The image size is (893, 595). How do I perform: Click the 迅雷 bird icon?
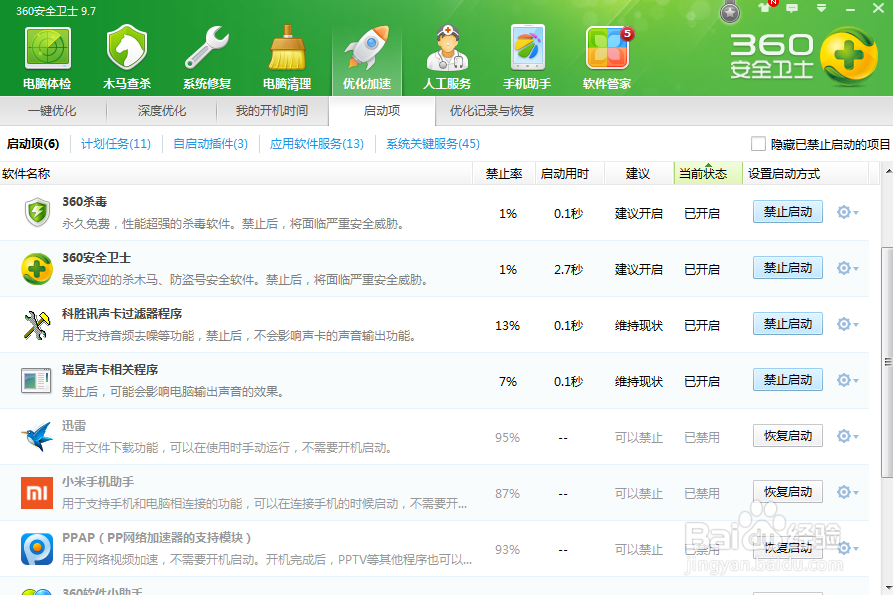[37, 437]
